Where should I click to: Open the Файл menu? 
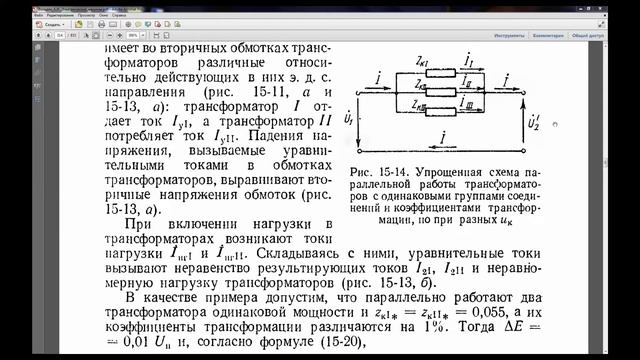click(39, 16)
